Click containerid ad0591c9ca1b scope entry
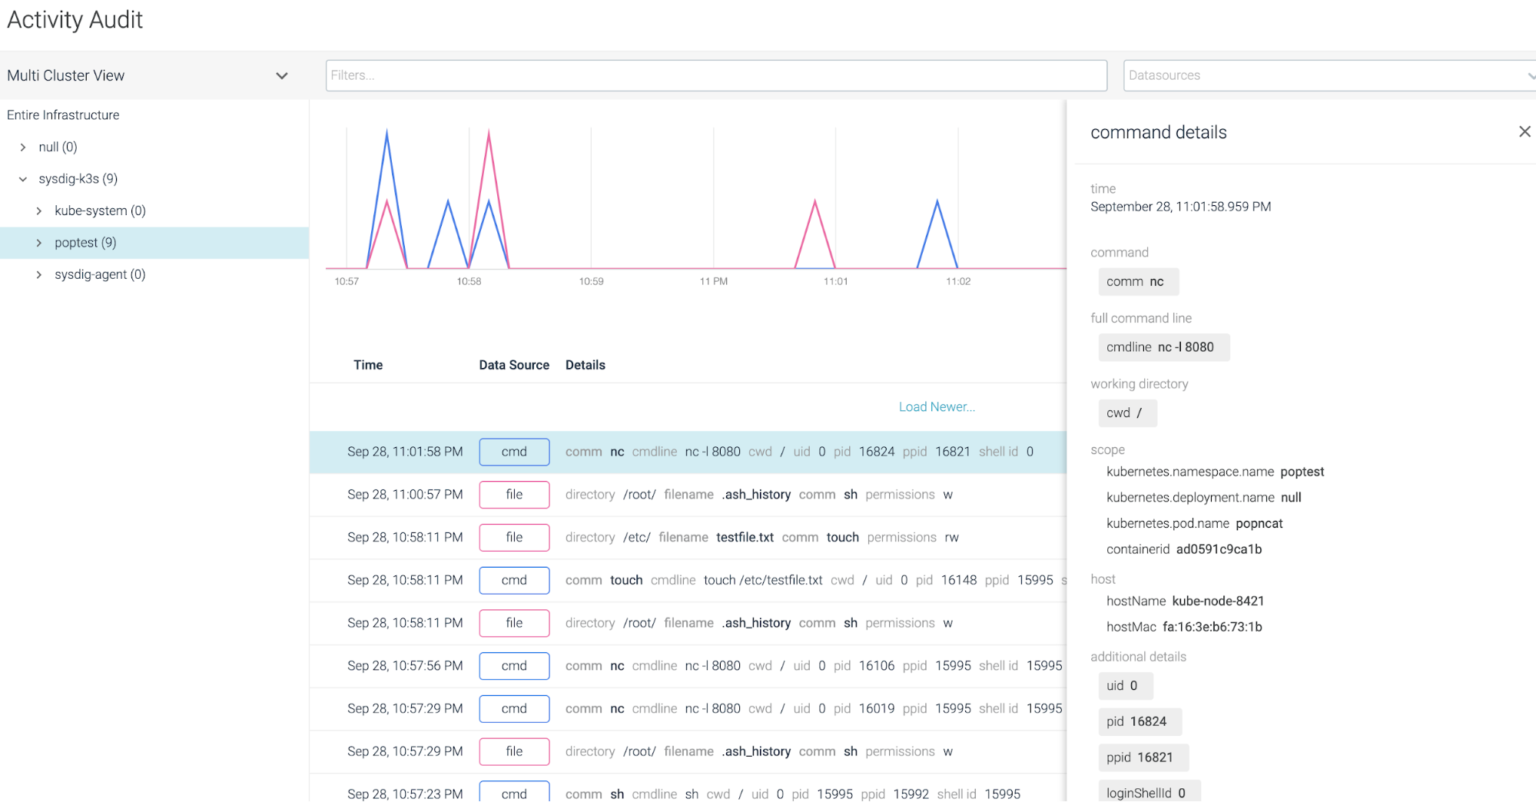The image size is (1536, 802). click(1184, 550)
